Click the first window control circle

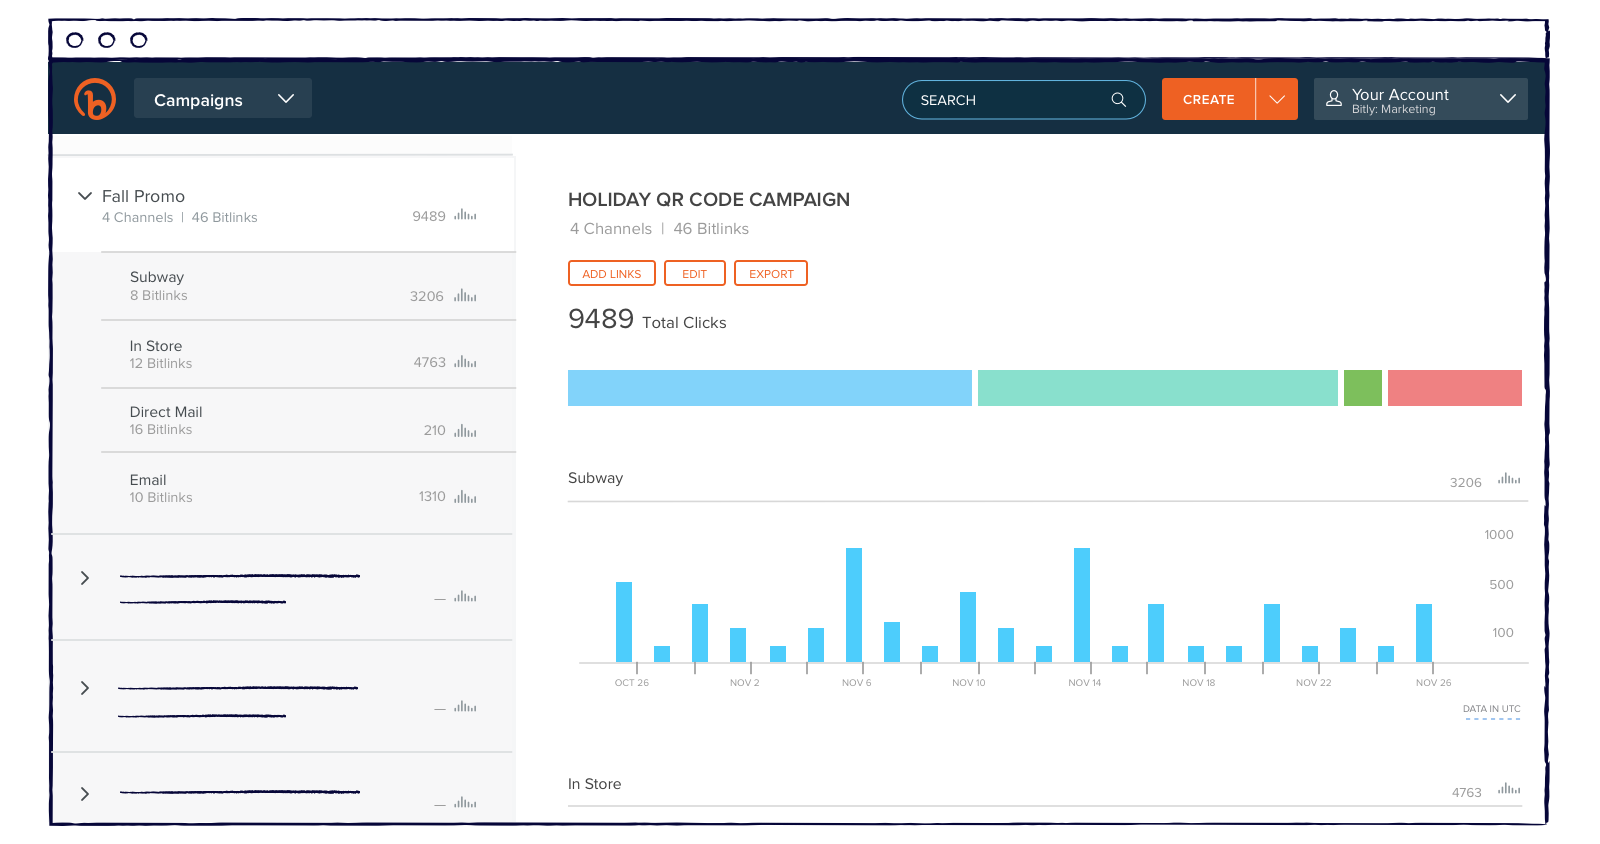pyautogui.click(x=75, y=40)
